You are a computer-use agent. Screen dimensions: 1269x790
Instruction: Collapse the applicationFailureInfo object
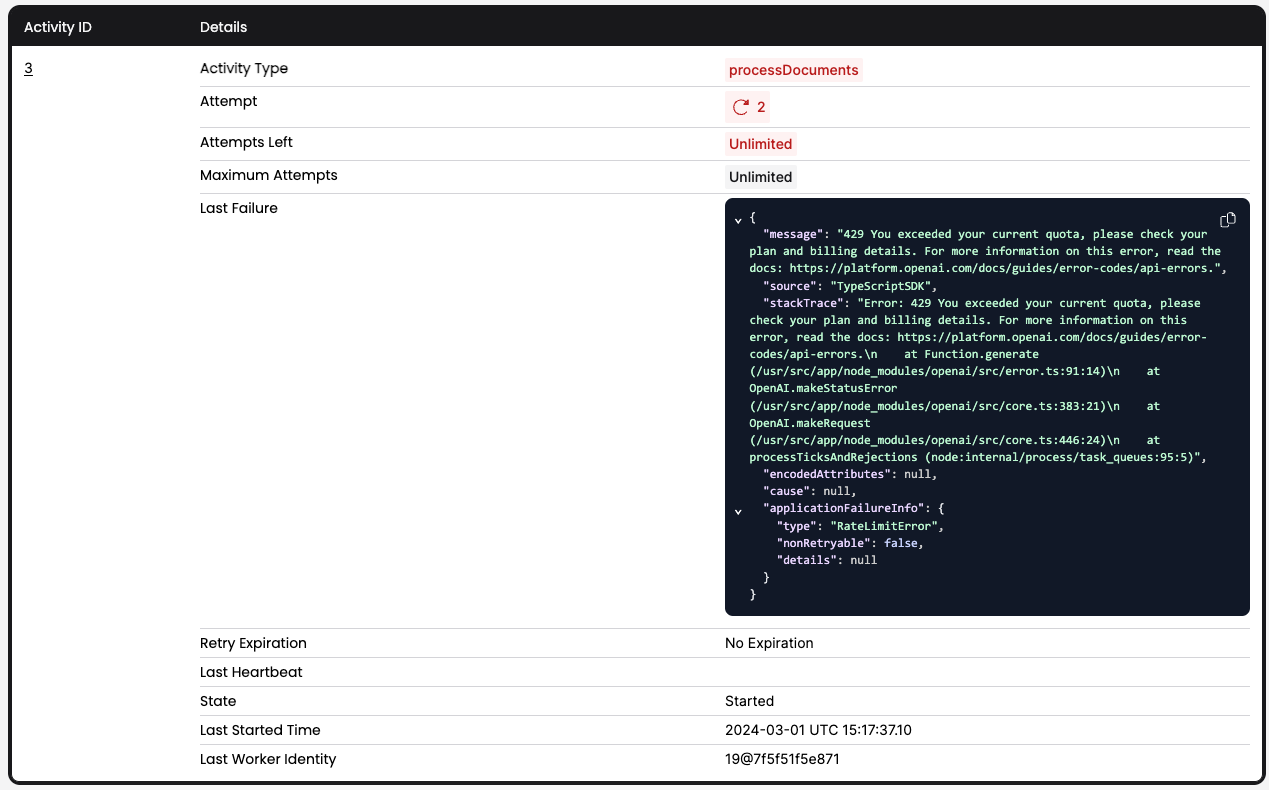pos(738,510)
